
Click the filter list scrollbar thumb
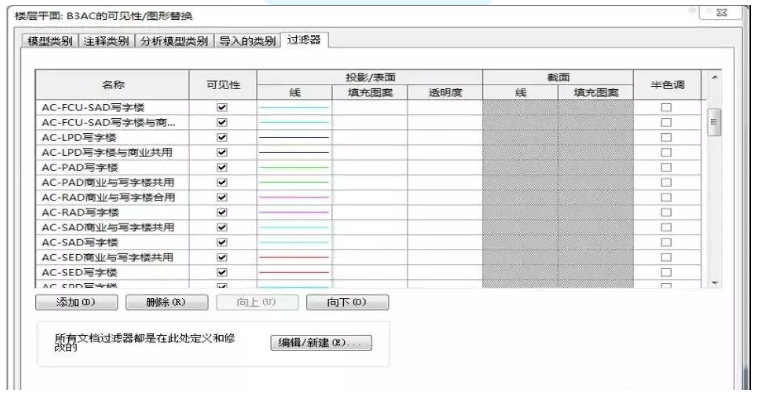[714, 122]
